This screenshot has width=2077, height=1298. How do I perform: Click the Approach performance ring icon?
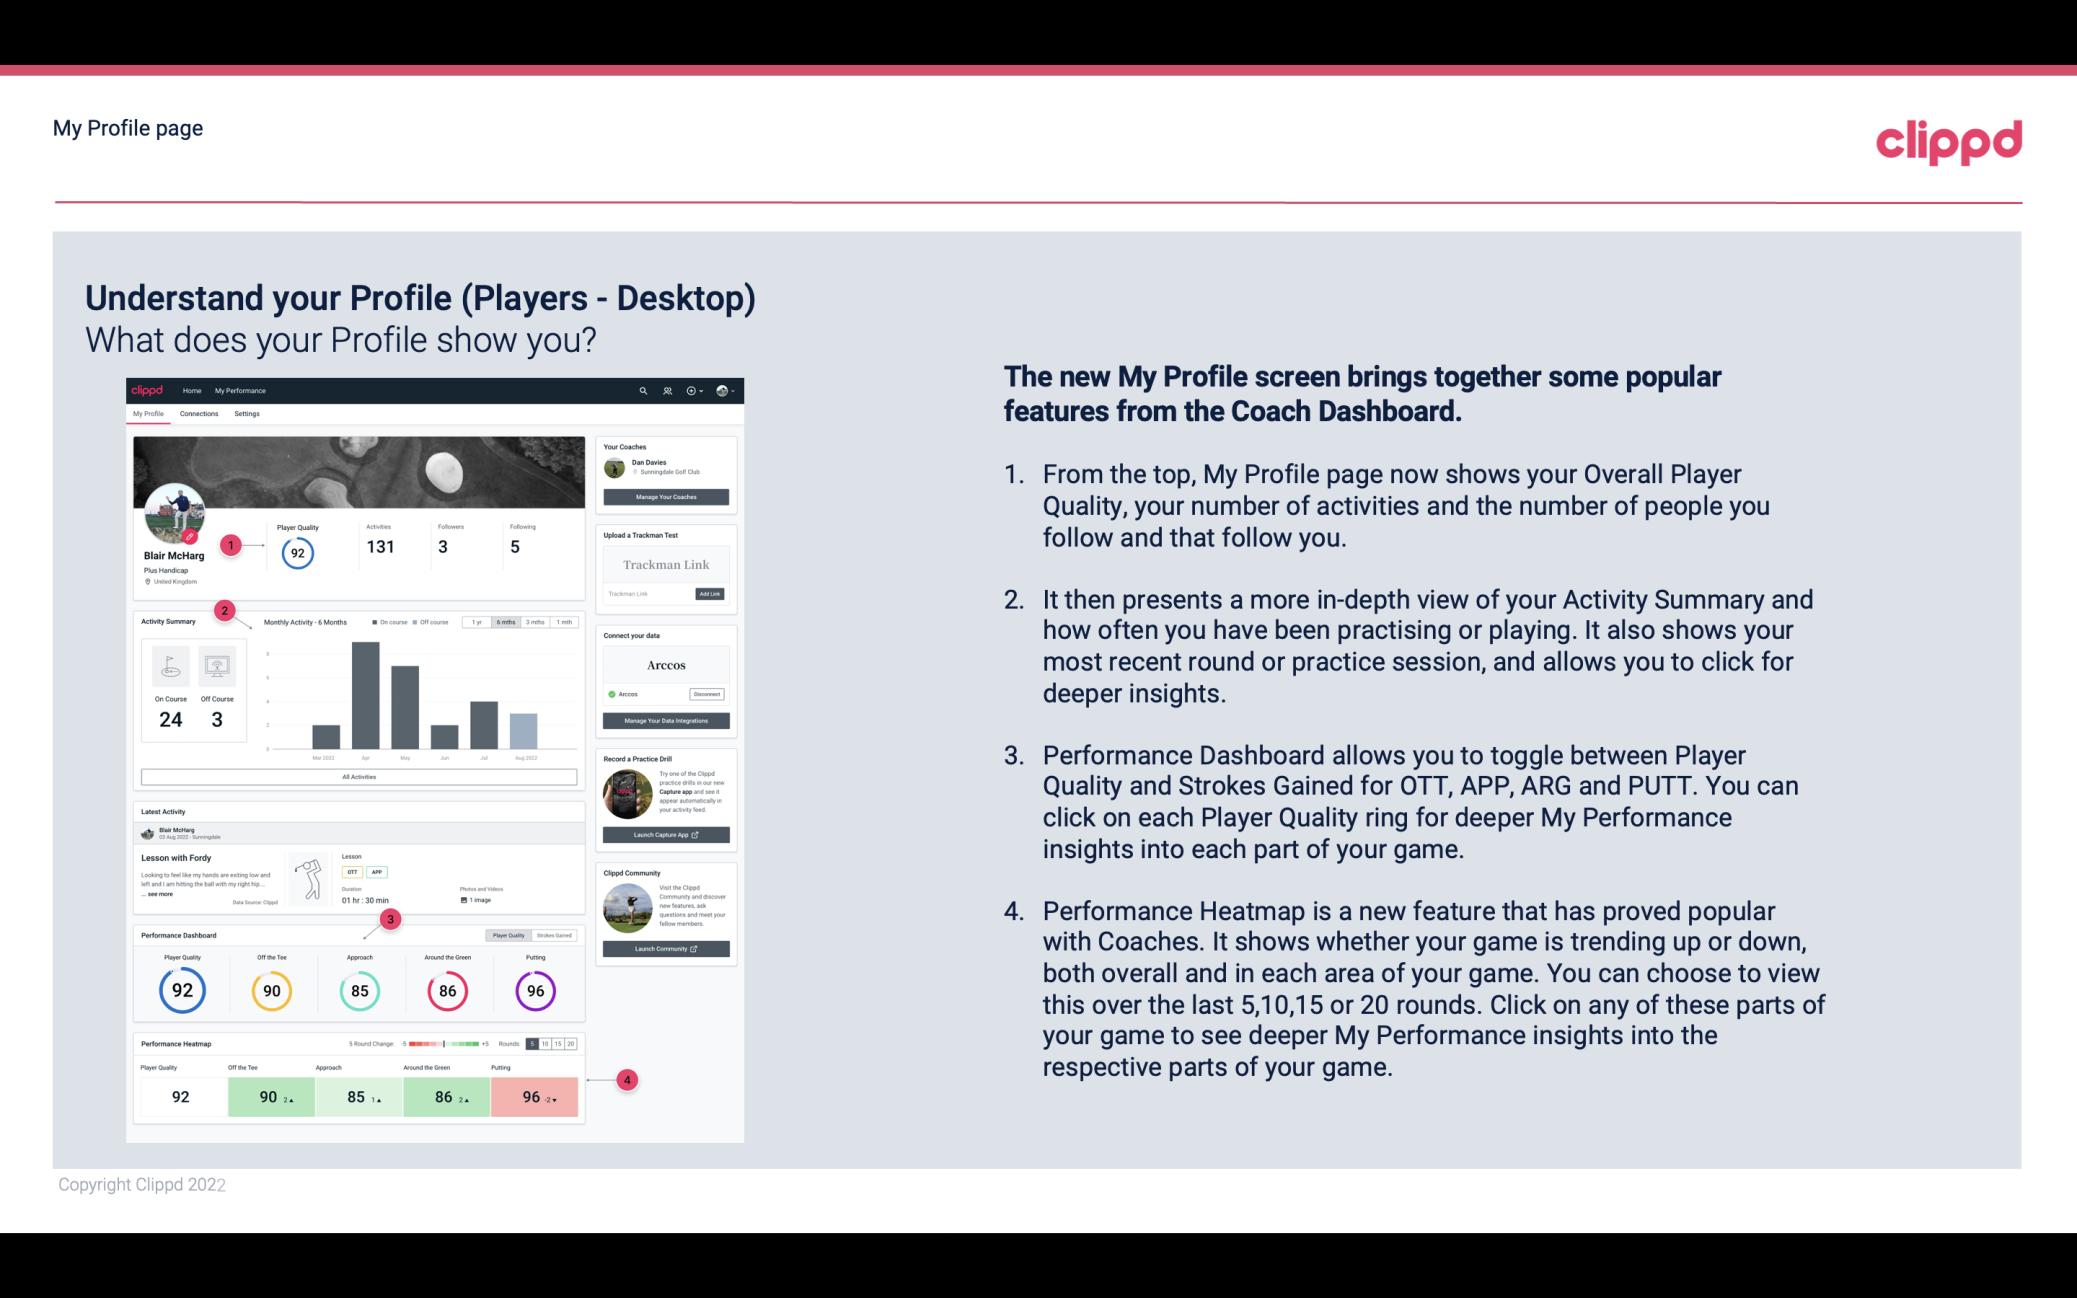359,990
